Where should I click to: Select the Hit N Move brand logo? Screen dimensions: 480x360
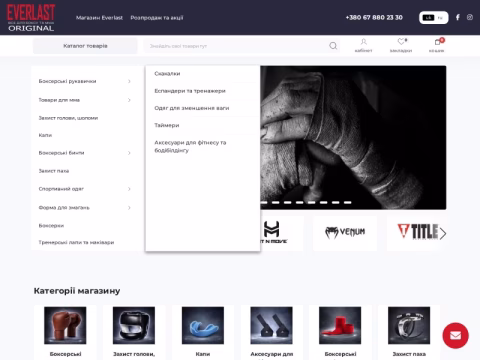pyautogui.click(x=273, y=232)
